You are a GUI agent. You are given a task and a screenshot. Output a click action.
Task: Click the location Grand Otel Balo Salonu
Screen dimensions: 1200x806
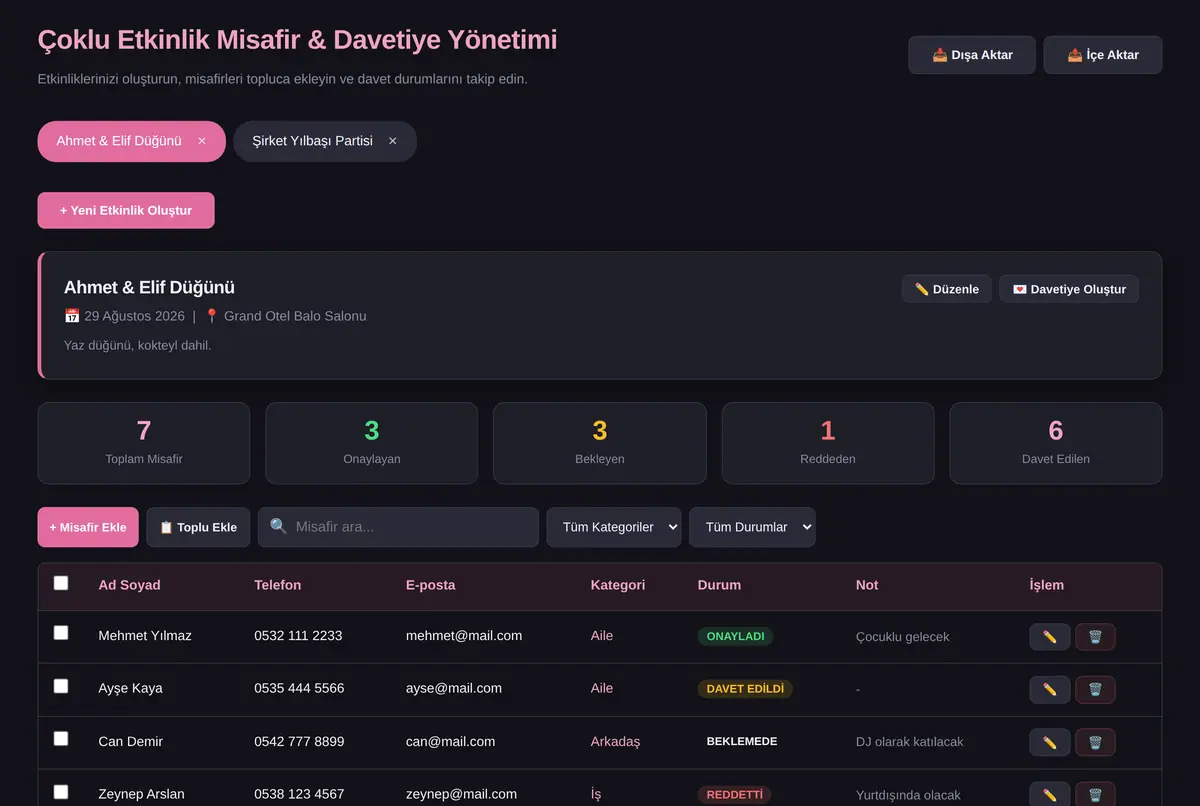point(295,316)
